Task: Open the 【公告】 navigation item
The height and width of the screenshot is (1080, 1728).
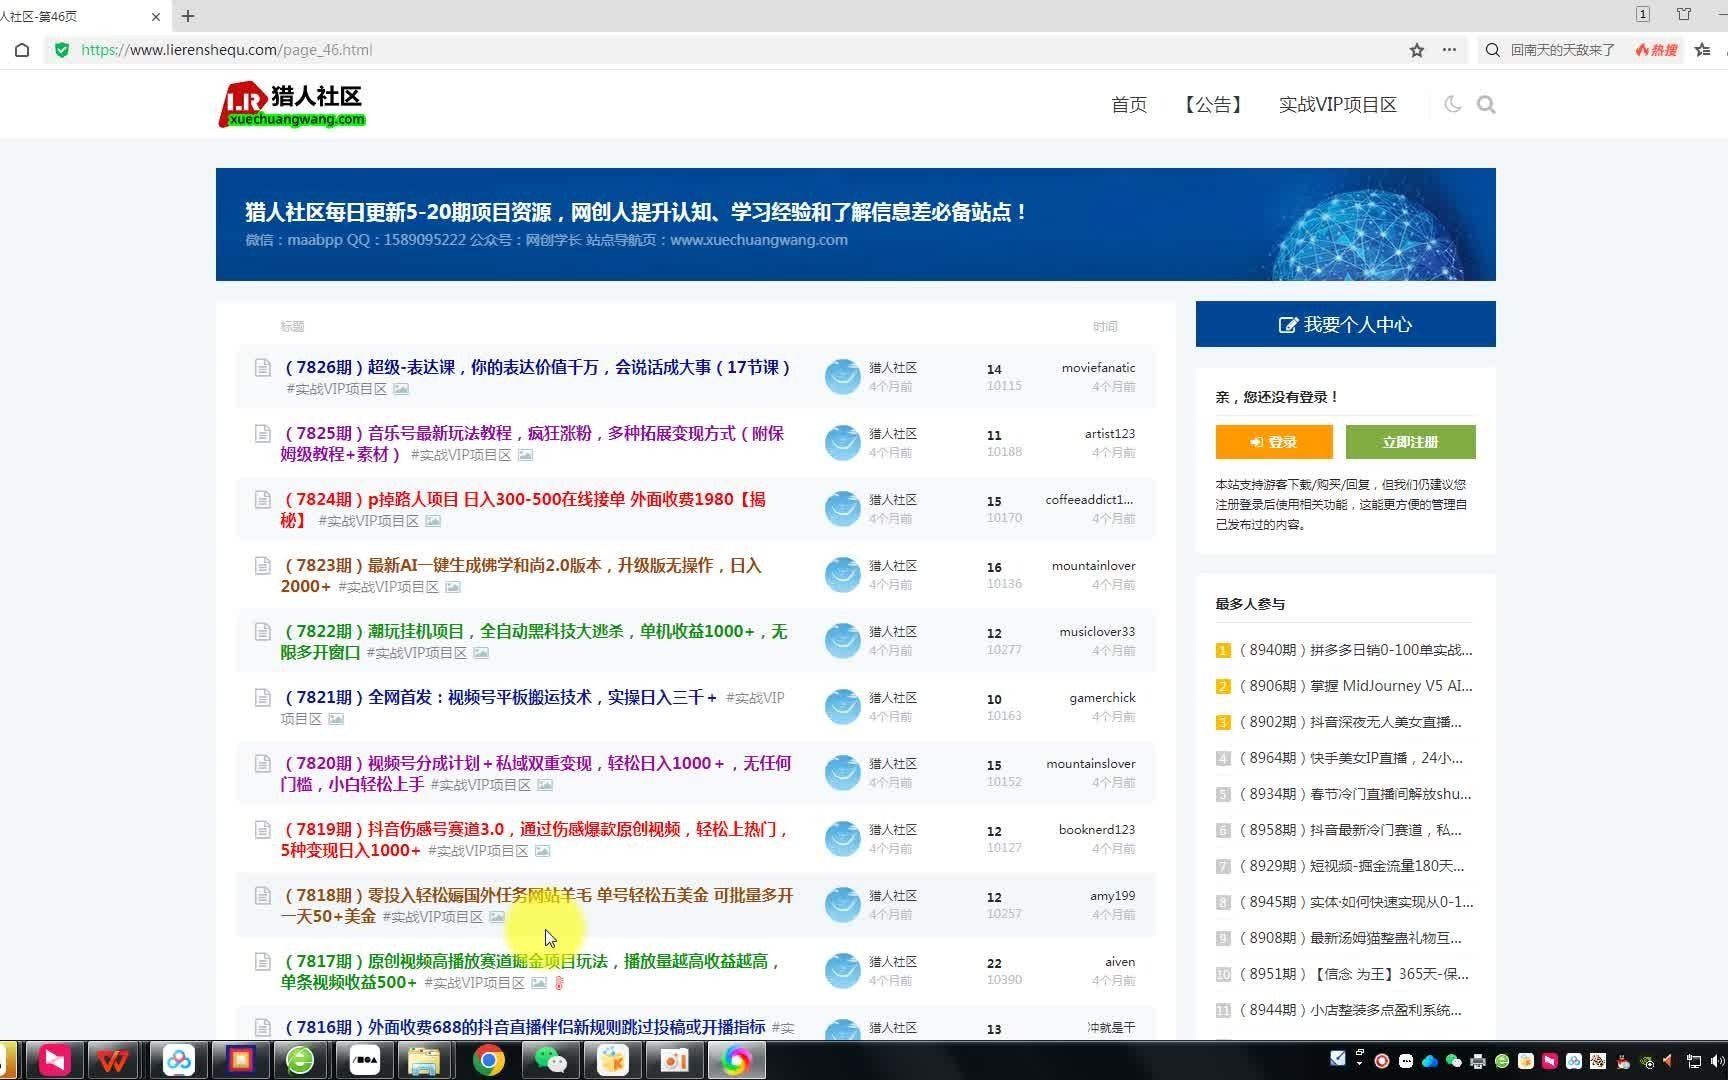Action: (1213, 104)
